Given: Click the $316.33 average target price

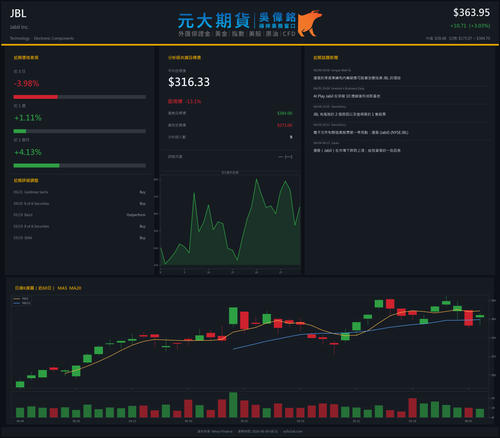Looking at the screenshot, I should 189,82.
